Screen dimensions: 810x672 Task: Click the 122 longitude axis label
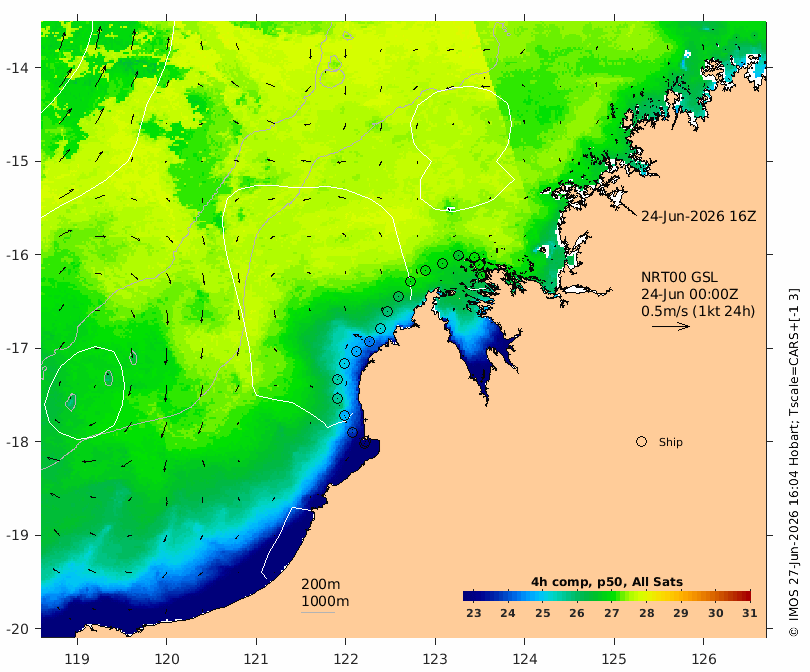click(346, 659)
